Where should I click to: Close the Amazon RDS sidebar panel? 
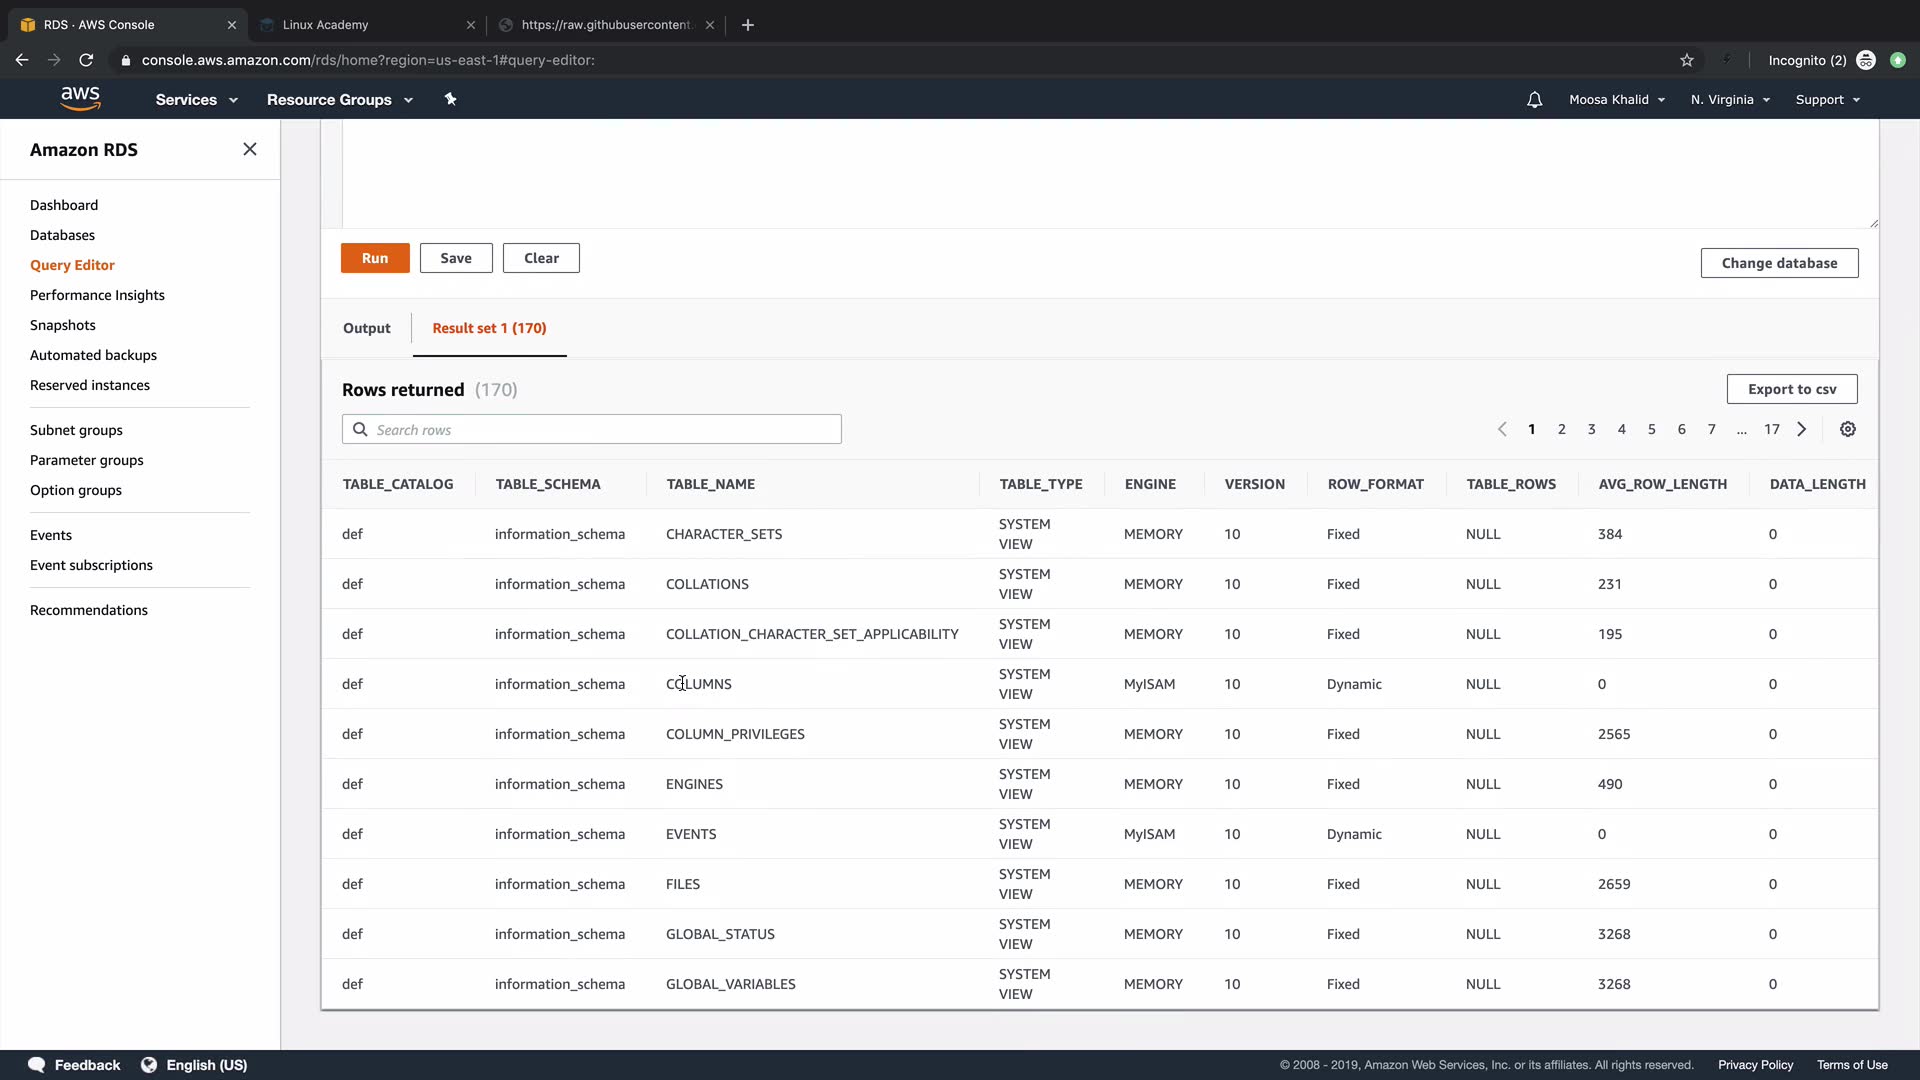tap(250, 149)
